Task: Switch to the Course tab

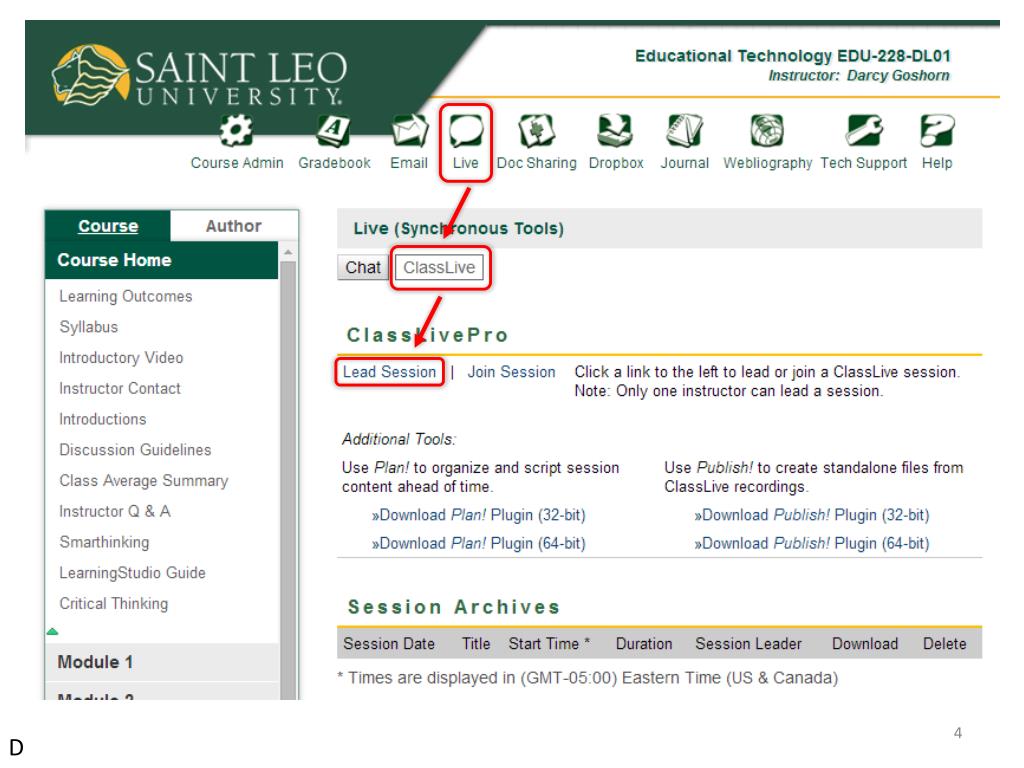Action: tap(108, 226)
